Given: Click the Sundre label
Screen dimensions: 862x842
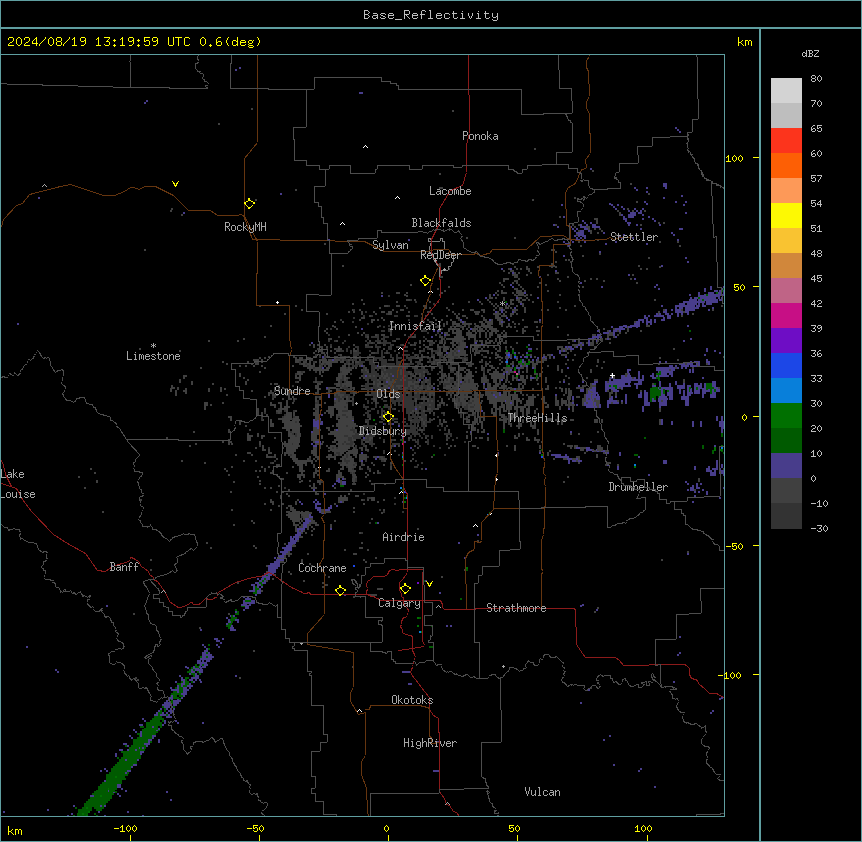Looking at the screenshot, I should pos(292,391).
